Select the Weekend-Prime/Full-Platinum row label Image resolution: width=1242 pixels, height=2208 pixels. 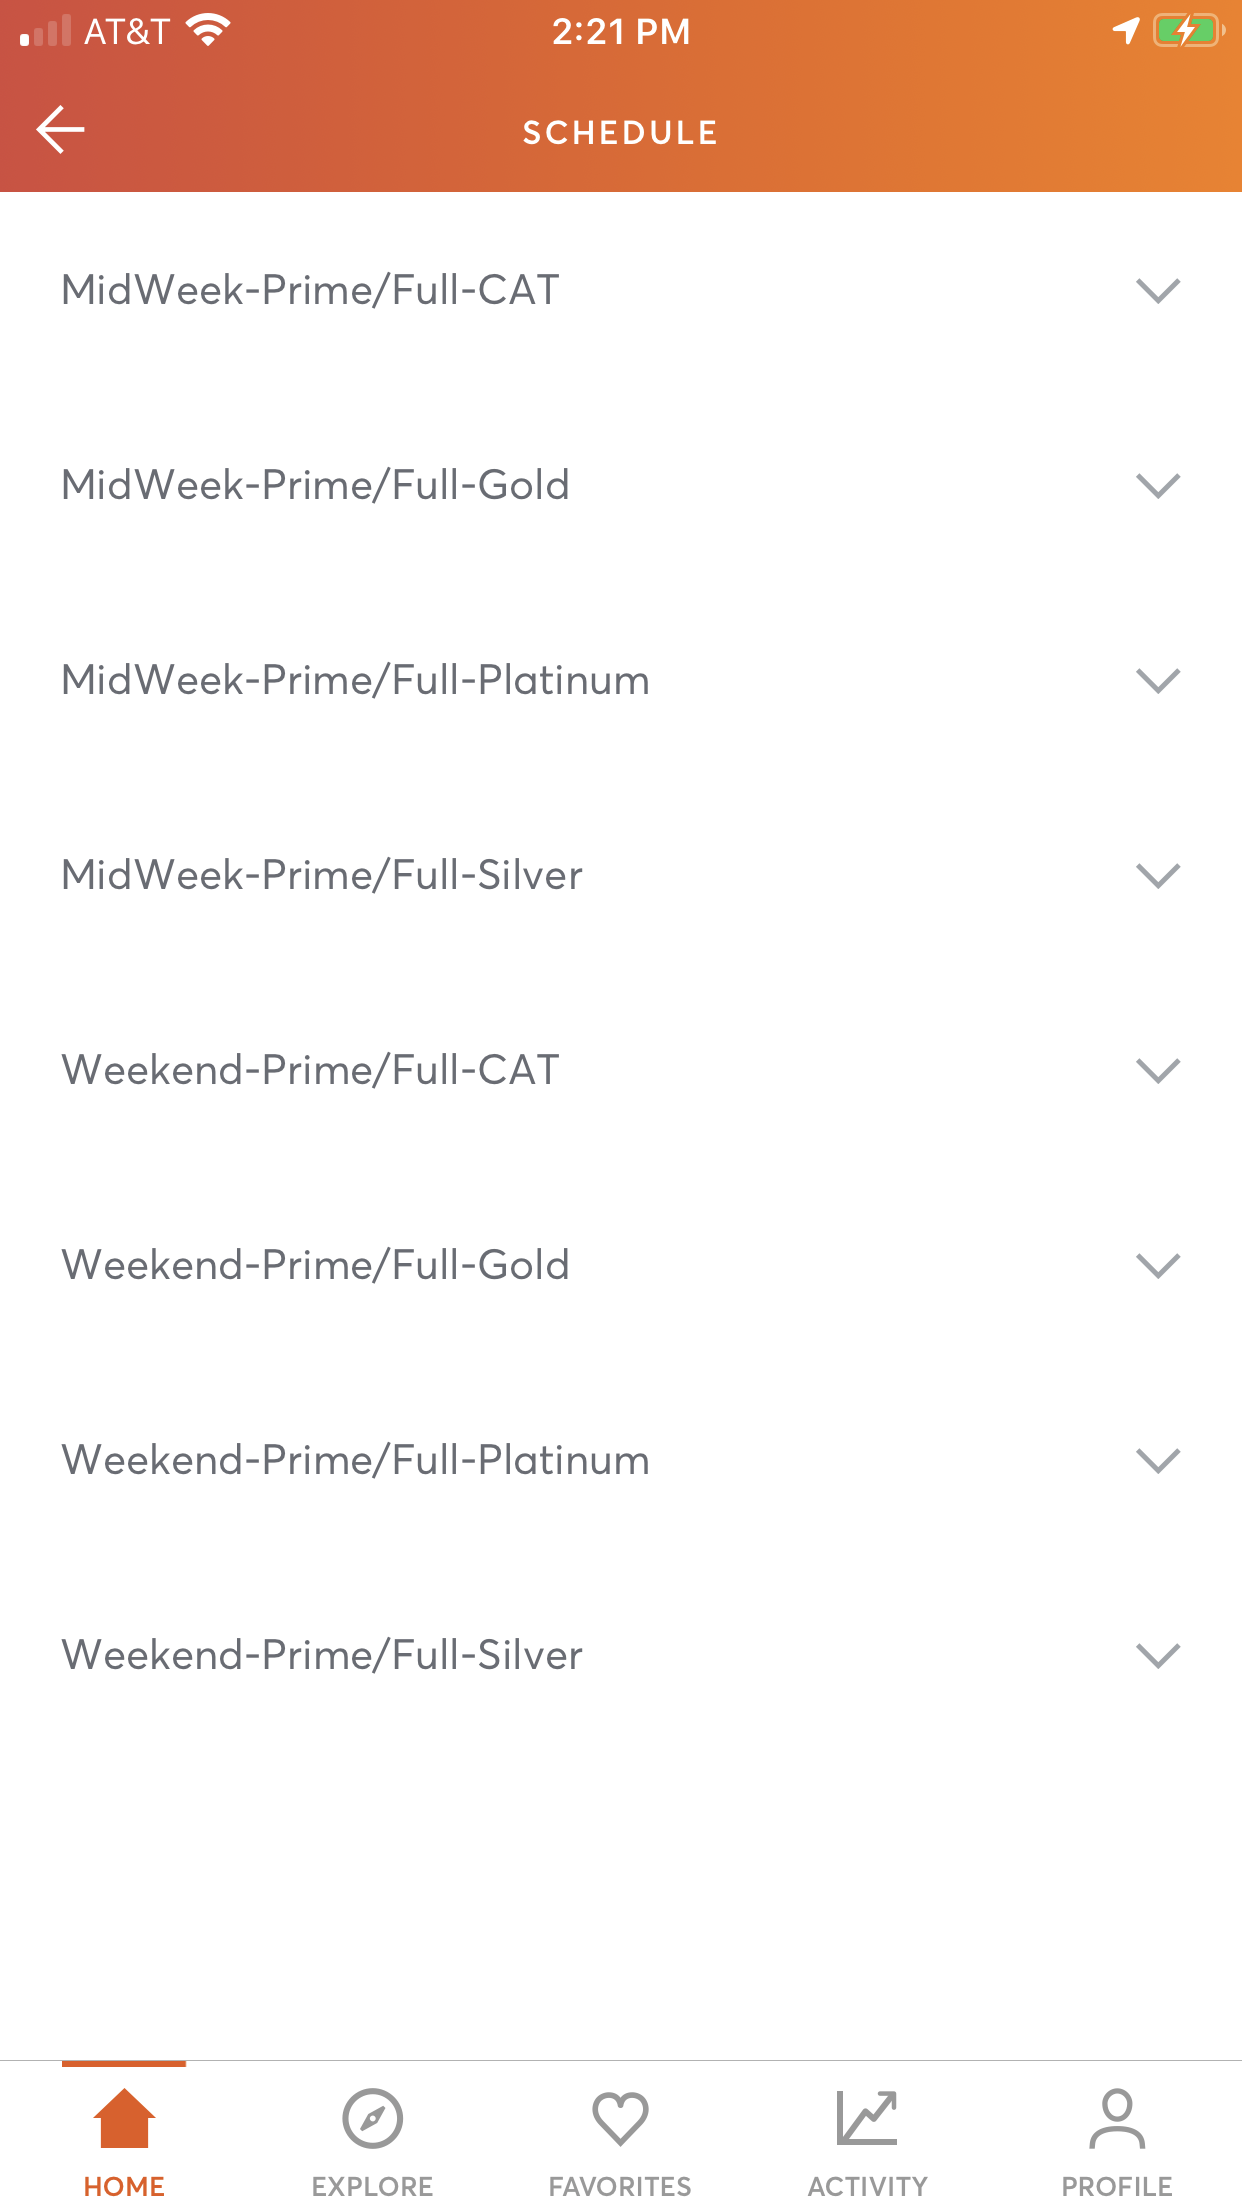click(355, 1460)
